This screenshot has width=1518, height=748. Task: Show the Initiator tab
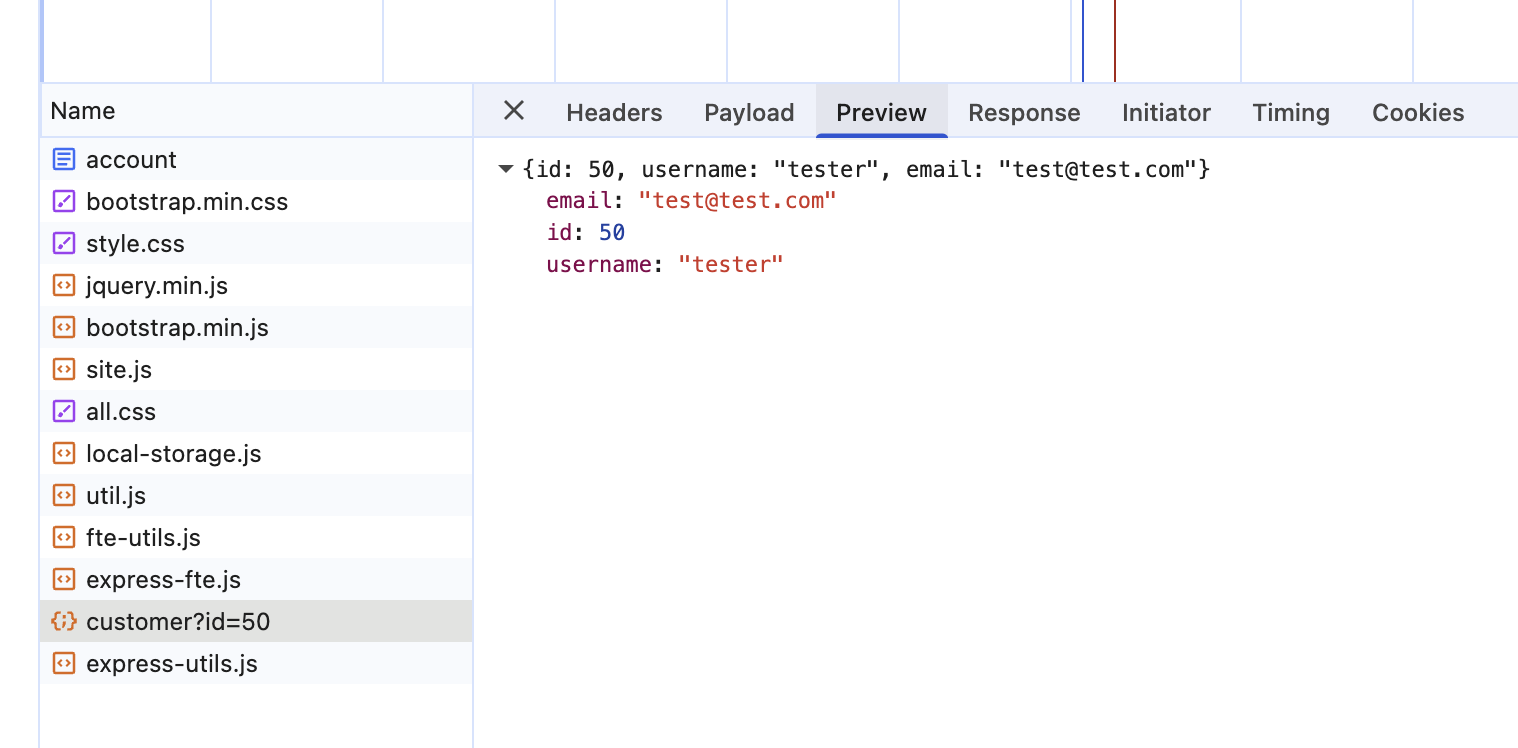[1166, 112]
